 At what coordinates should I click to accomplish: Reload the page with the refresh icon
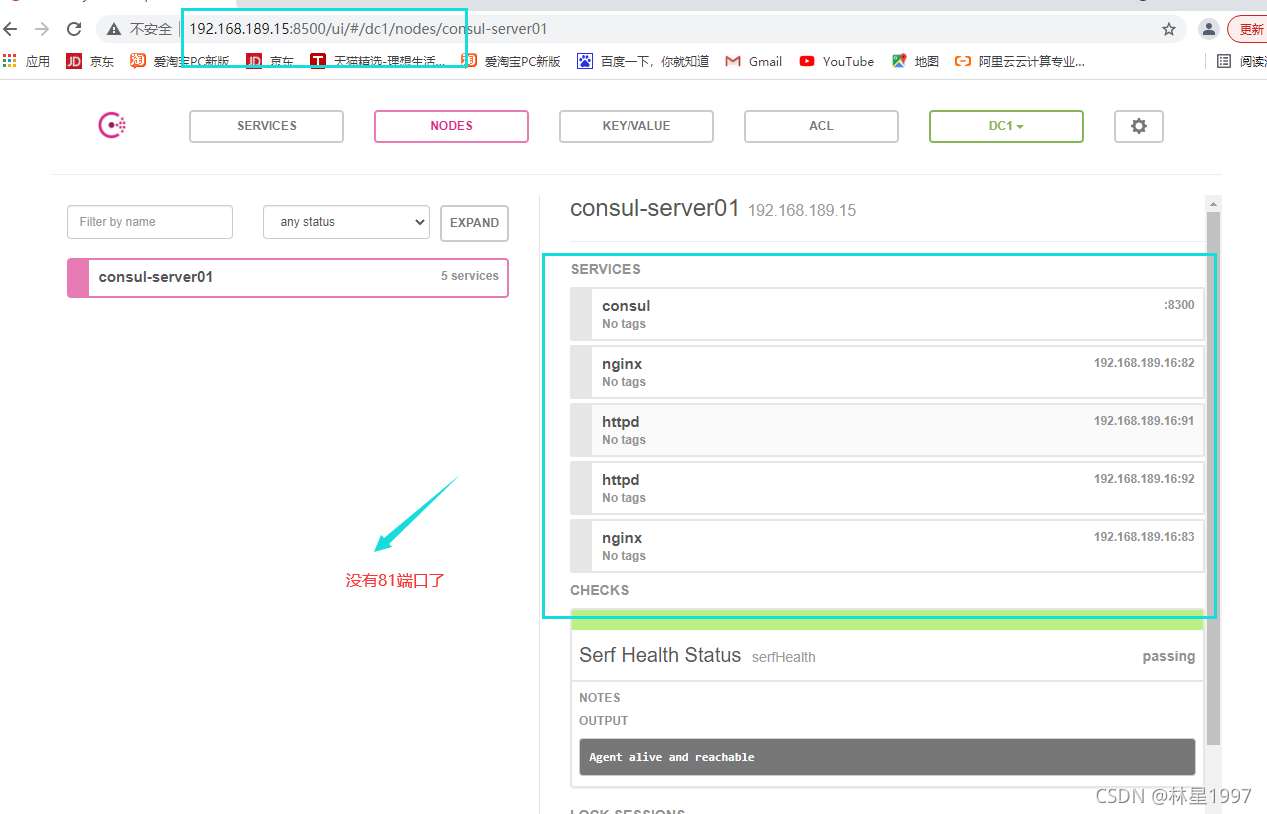pos(74,29)
